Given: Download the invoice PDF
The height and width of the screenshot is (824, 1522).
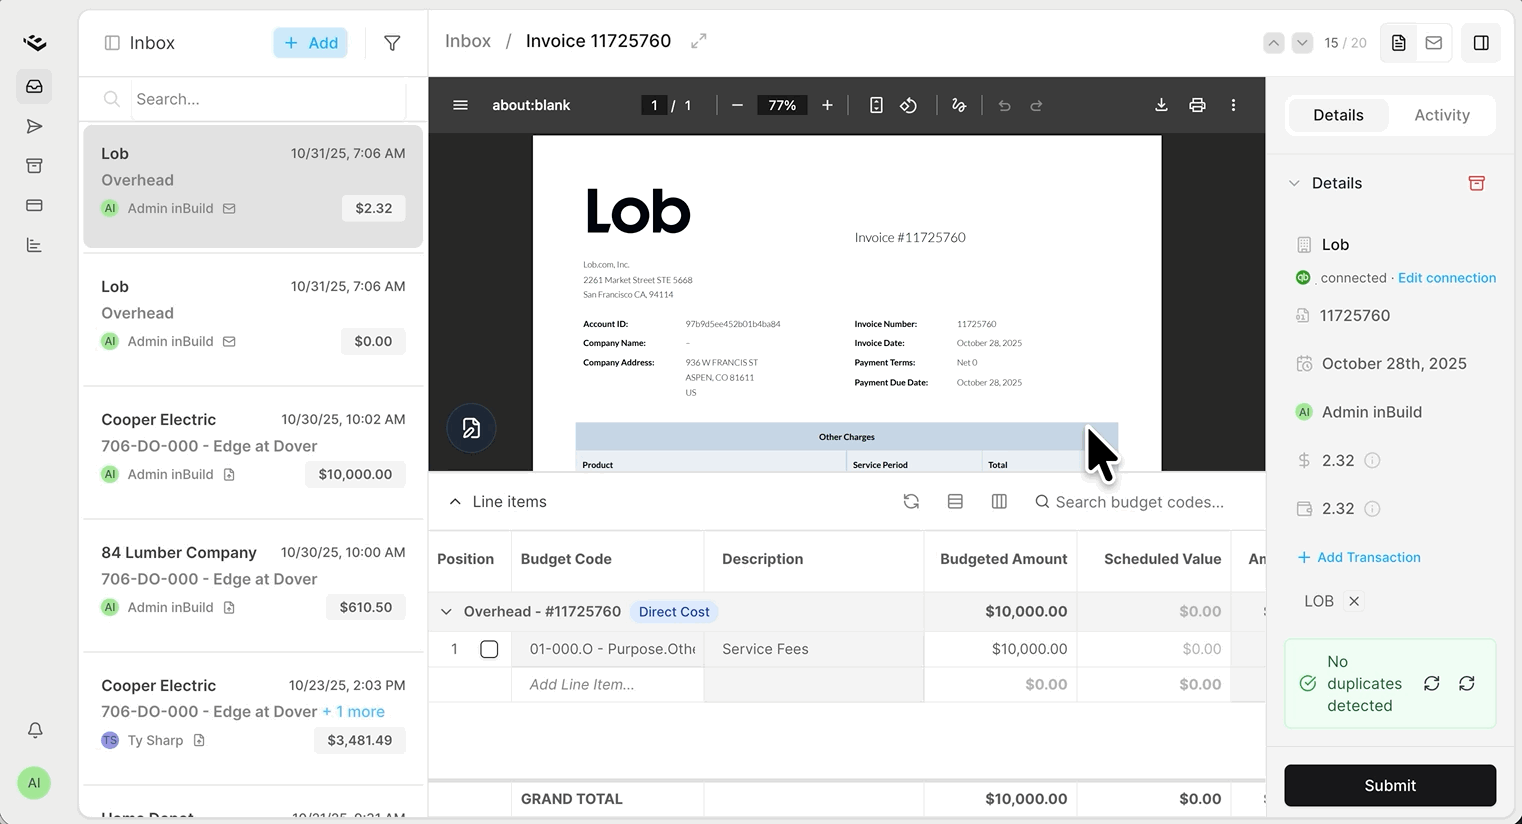Looking at the screenshot, I should point(1160,105).
